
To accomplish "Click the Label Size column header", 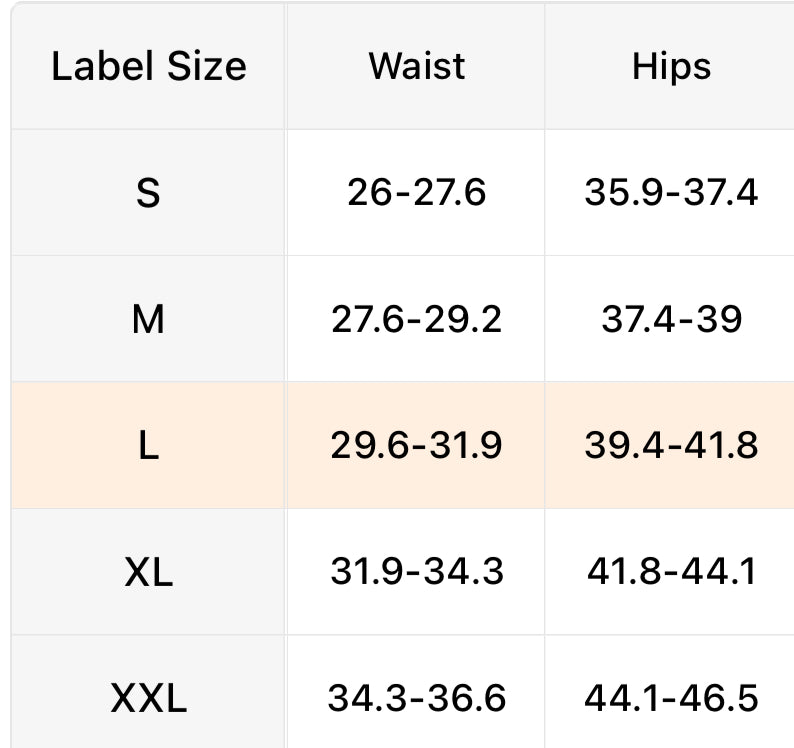I will tap(148, 67).
